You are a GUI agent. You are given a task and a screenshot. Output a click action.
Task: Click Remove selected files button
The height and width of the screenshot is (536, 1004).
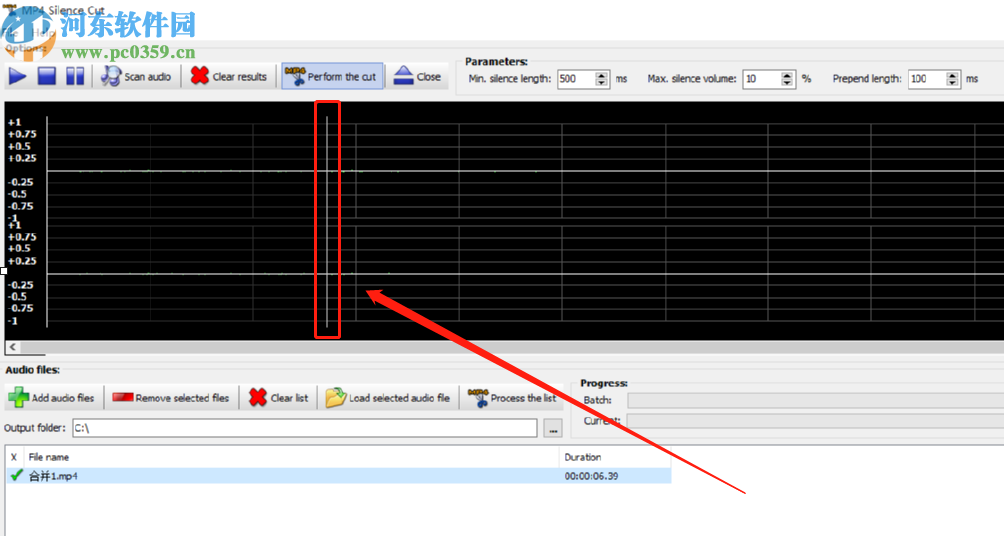[x=171, y=398]
